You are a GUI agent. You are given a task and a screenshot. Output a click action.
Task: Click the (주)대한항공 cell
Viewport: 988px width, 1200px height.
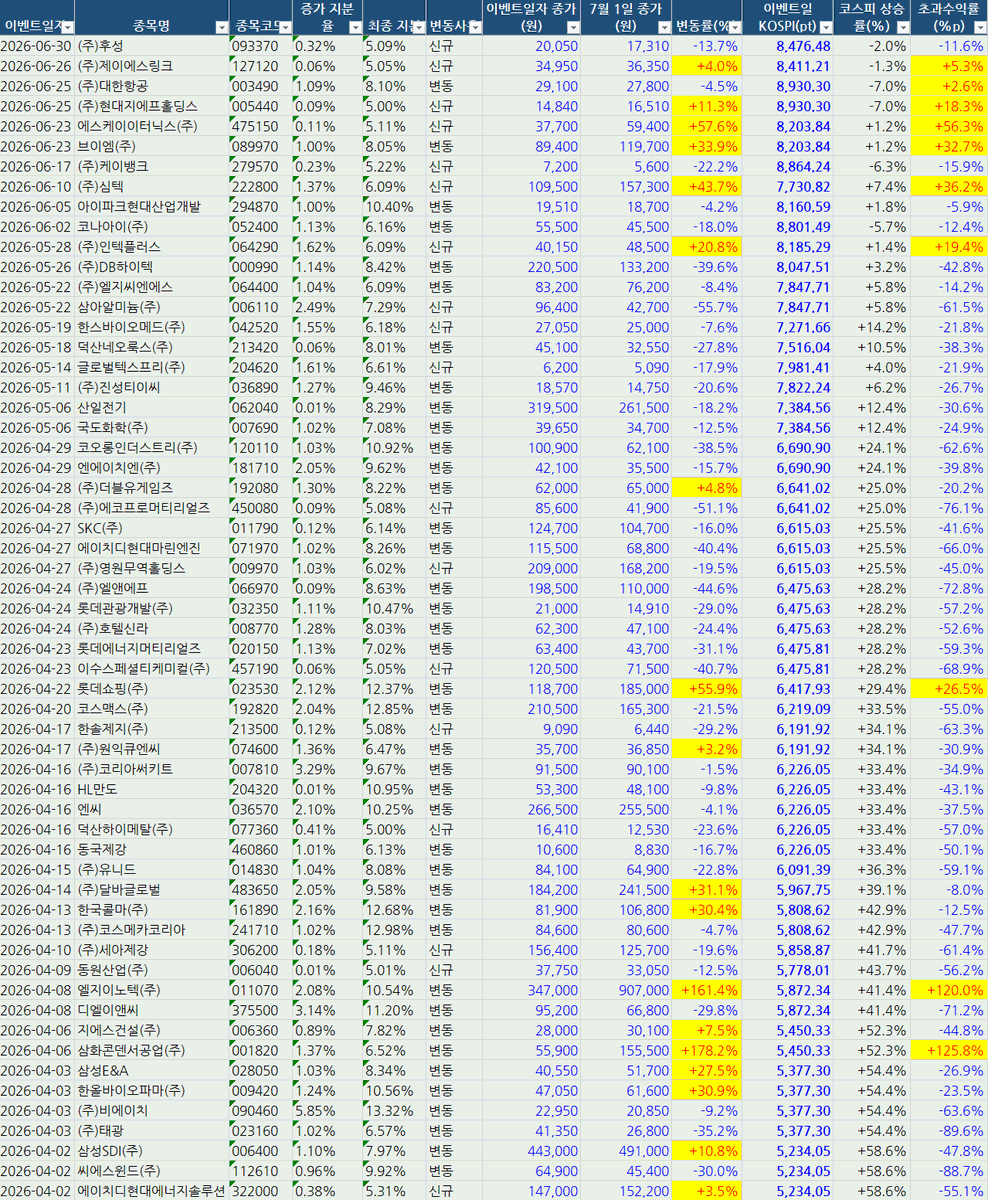click(x=152, y=86)
